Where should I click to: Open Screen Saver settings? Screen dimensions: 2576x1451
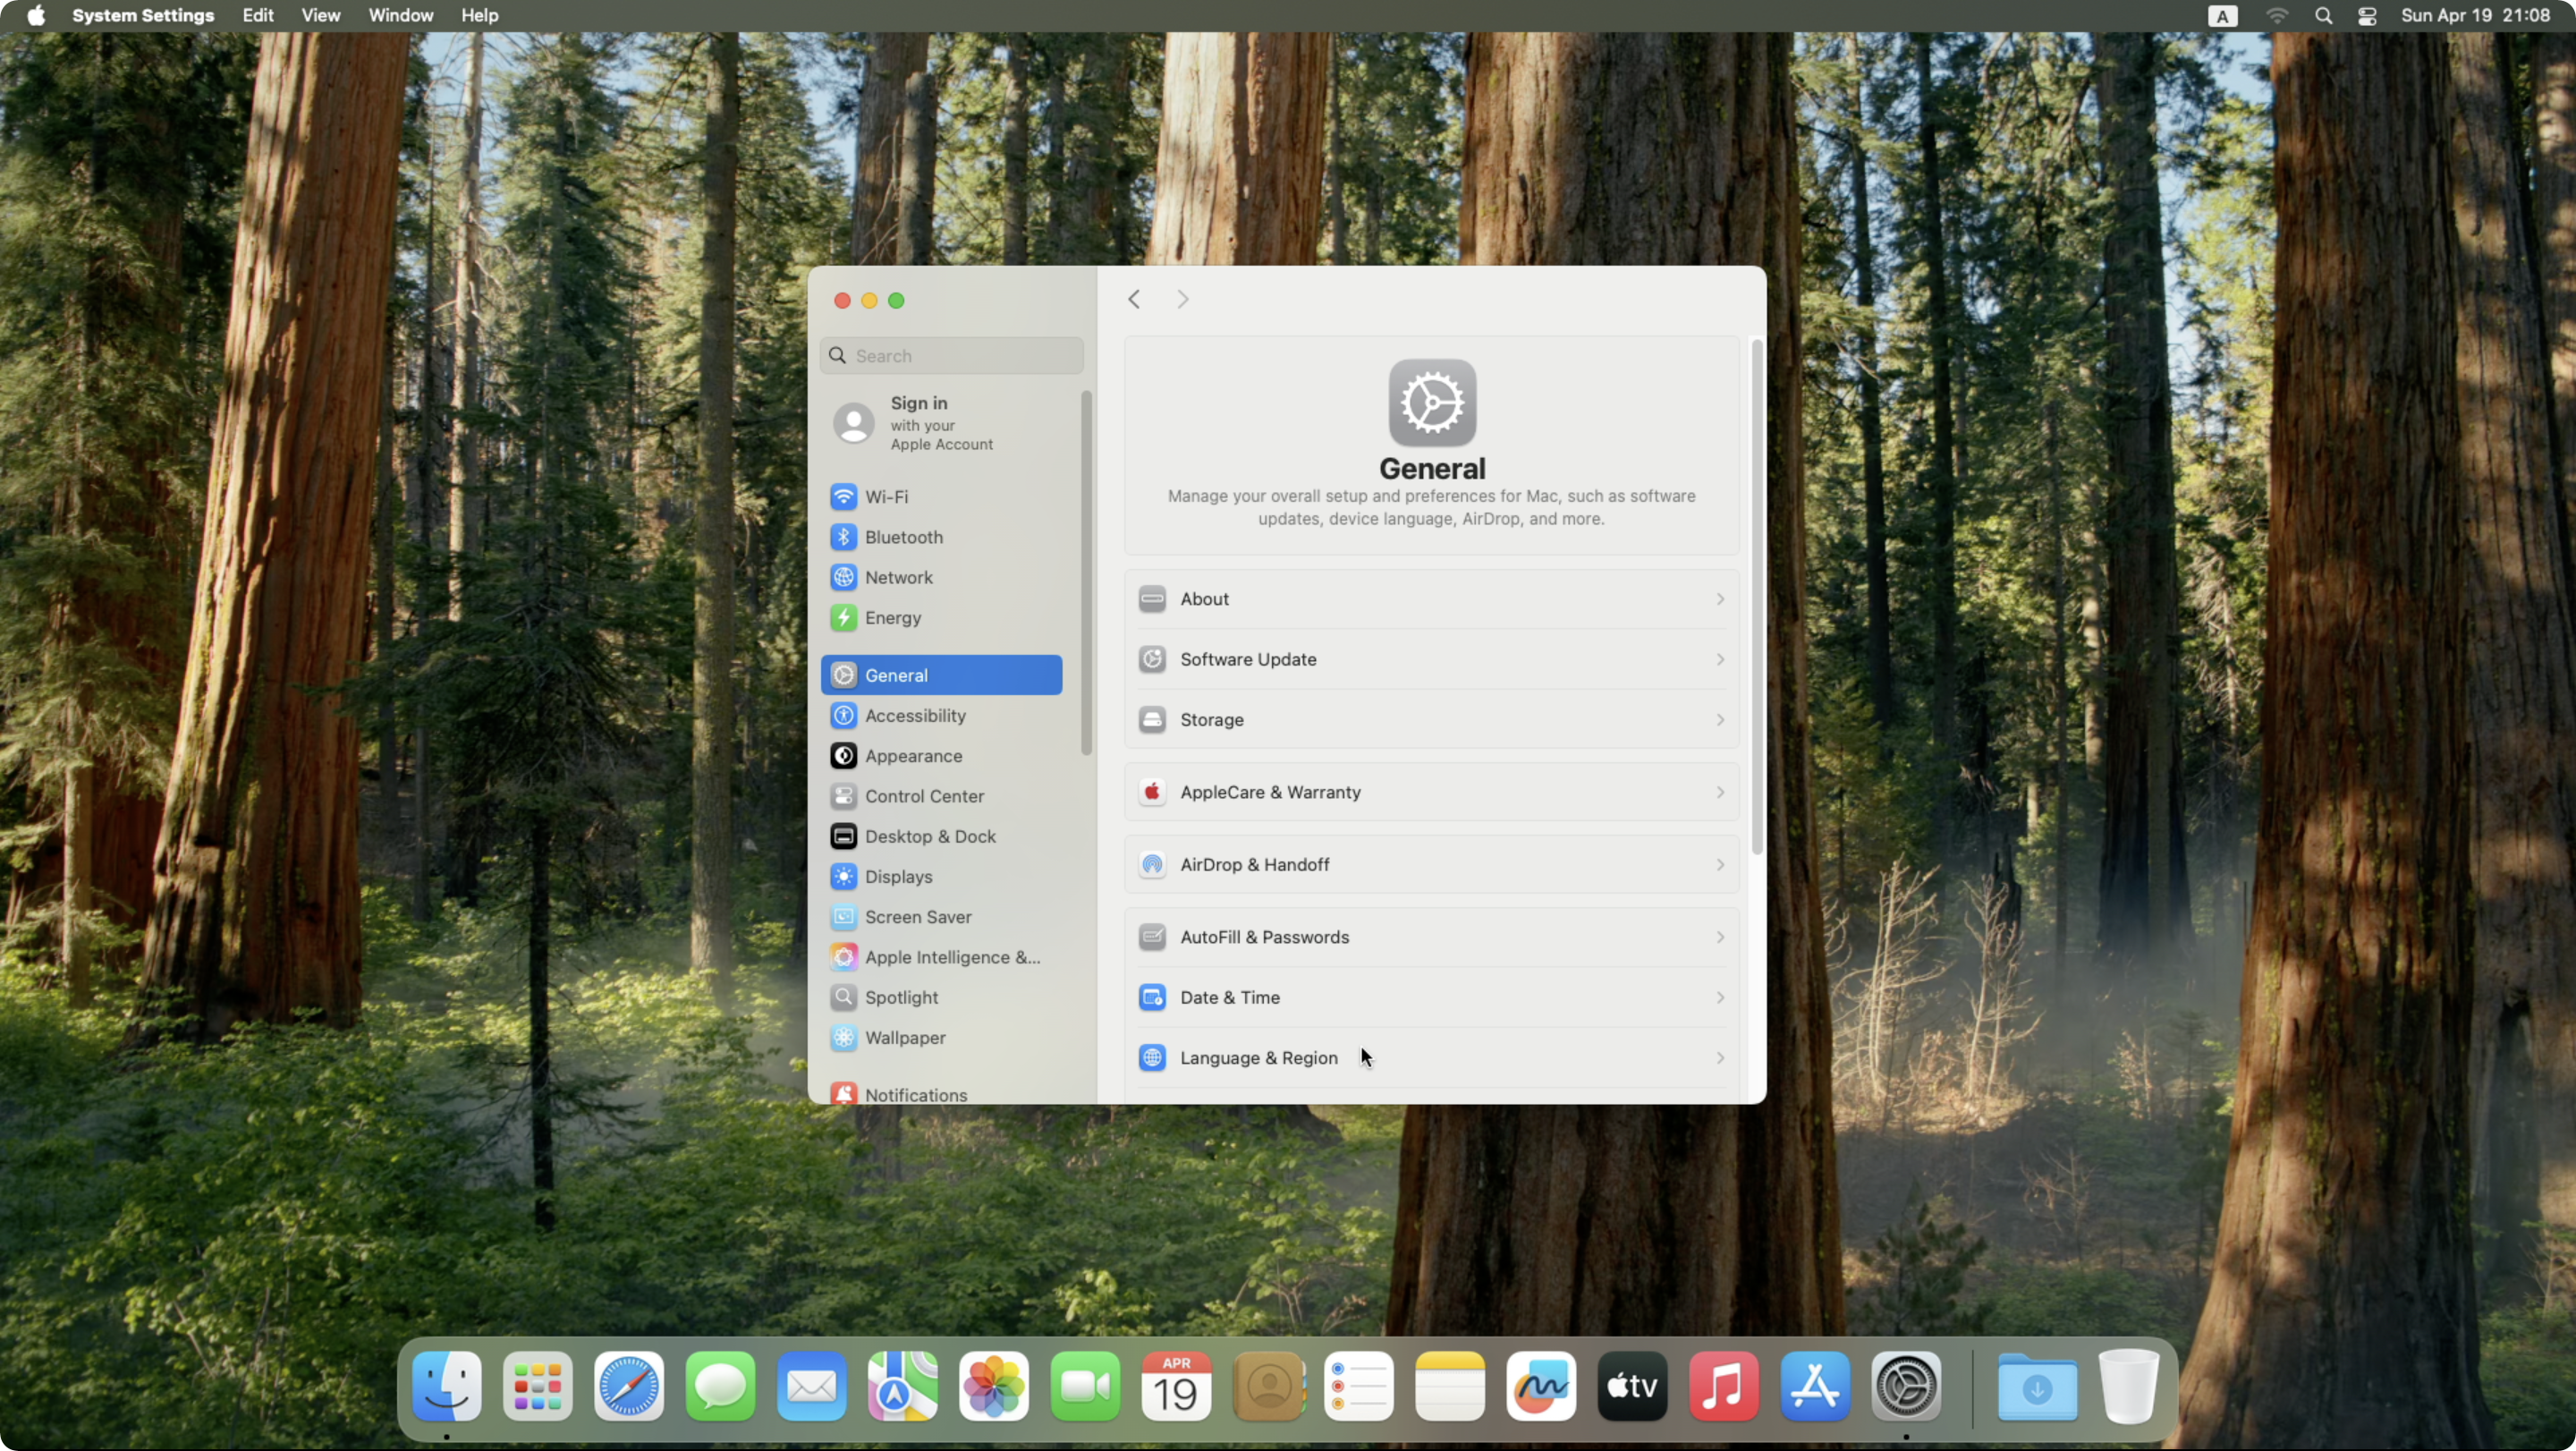pos(941,917)
